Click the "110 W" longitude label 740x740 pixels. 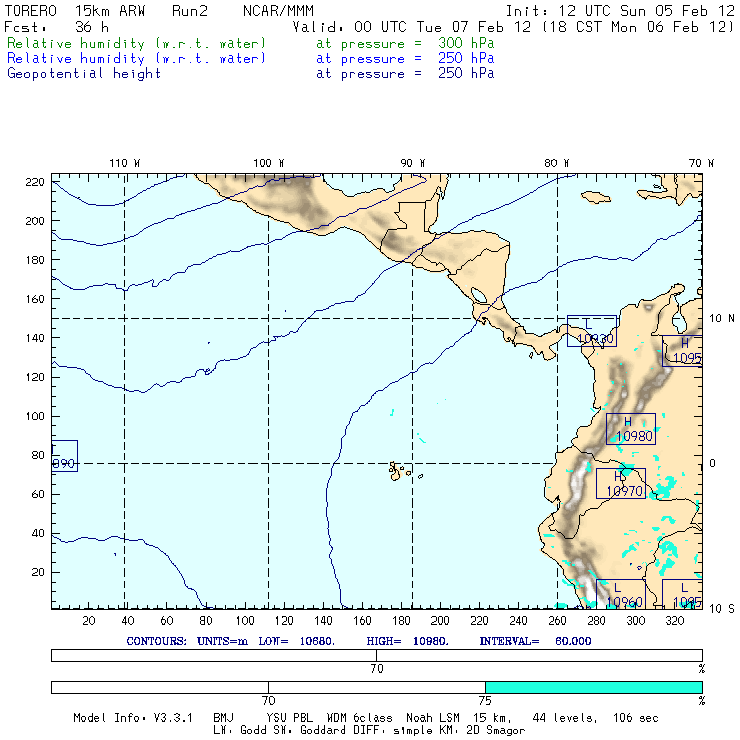[x=125, y=163]
